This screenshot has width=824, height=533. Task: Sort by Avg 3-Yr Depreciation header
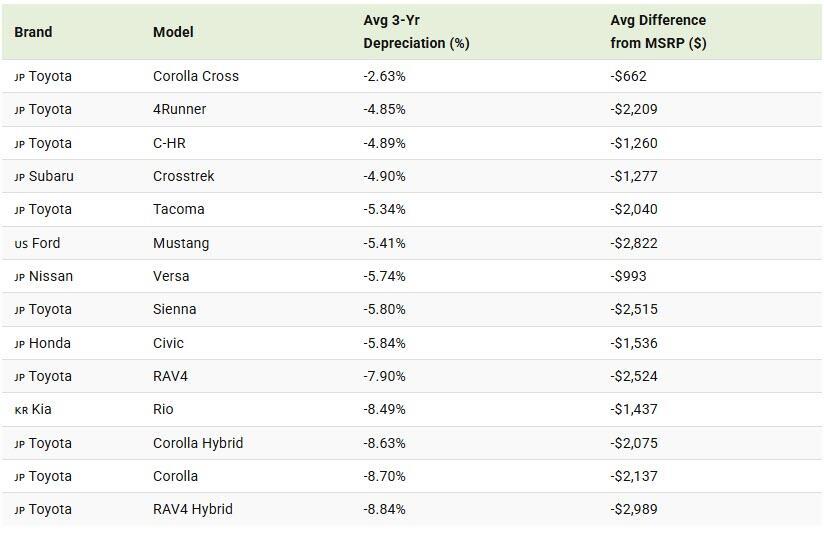click(416, 32)
